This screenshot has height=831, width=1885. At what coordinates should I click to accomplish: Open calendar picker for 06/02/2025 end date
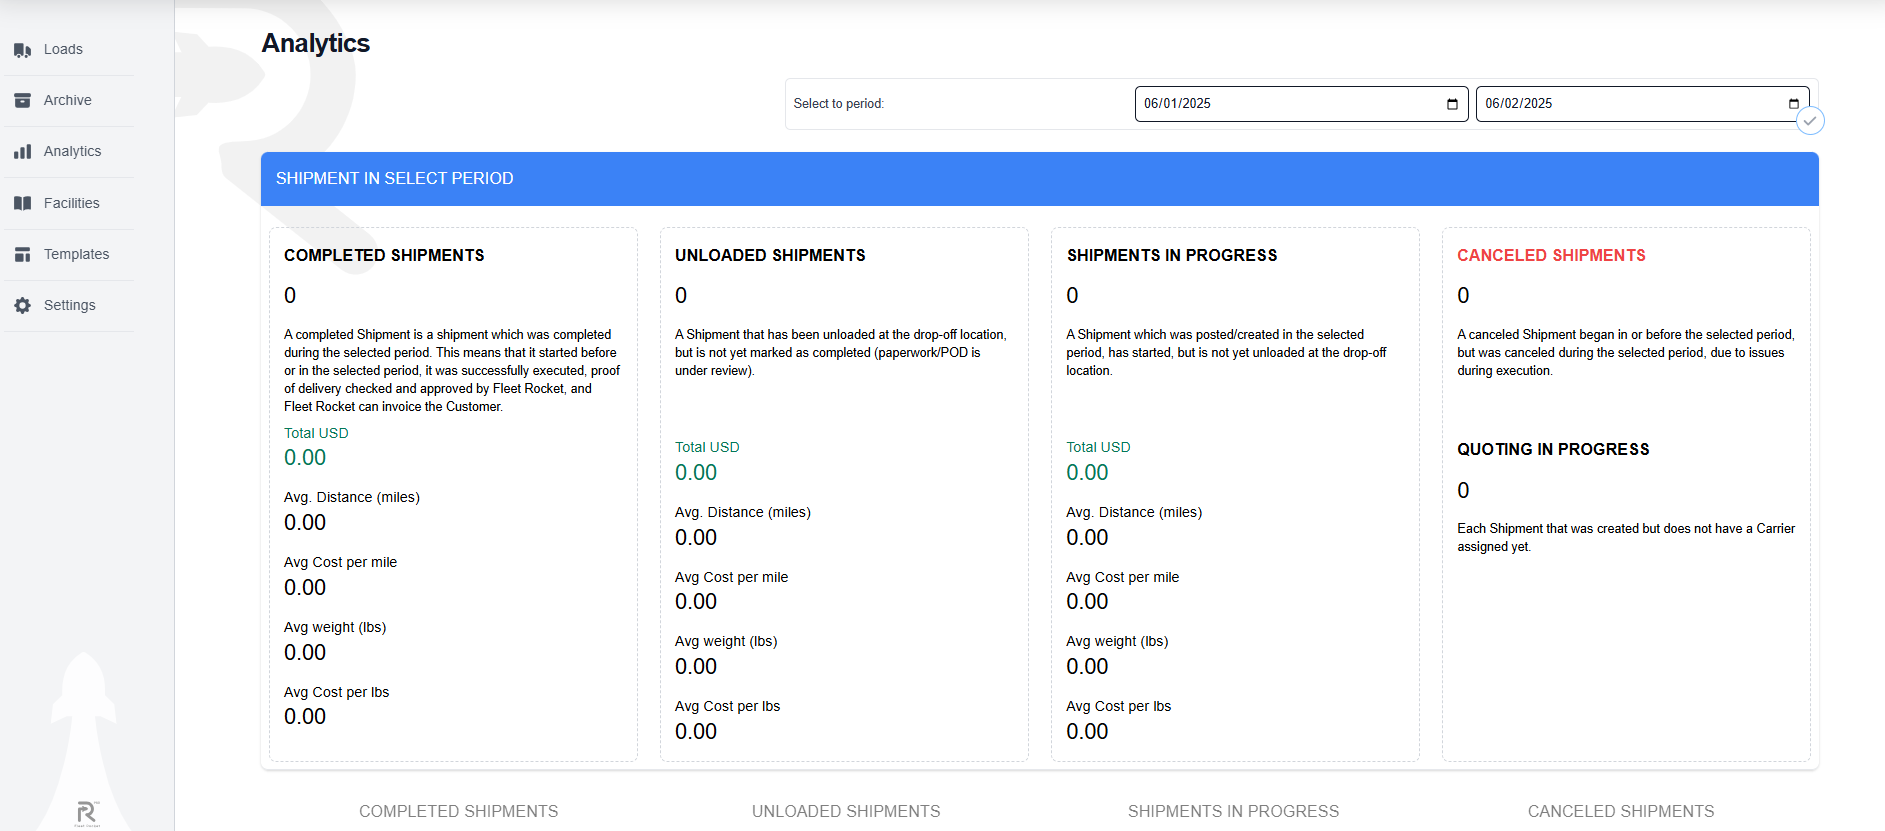click(x=1793, y=104)
